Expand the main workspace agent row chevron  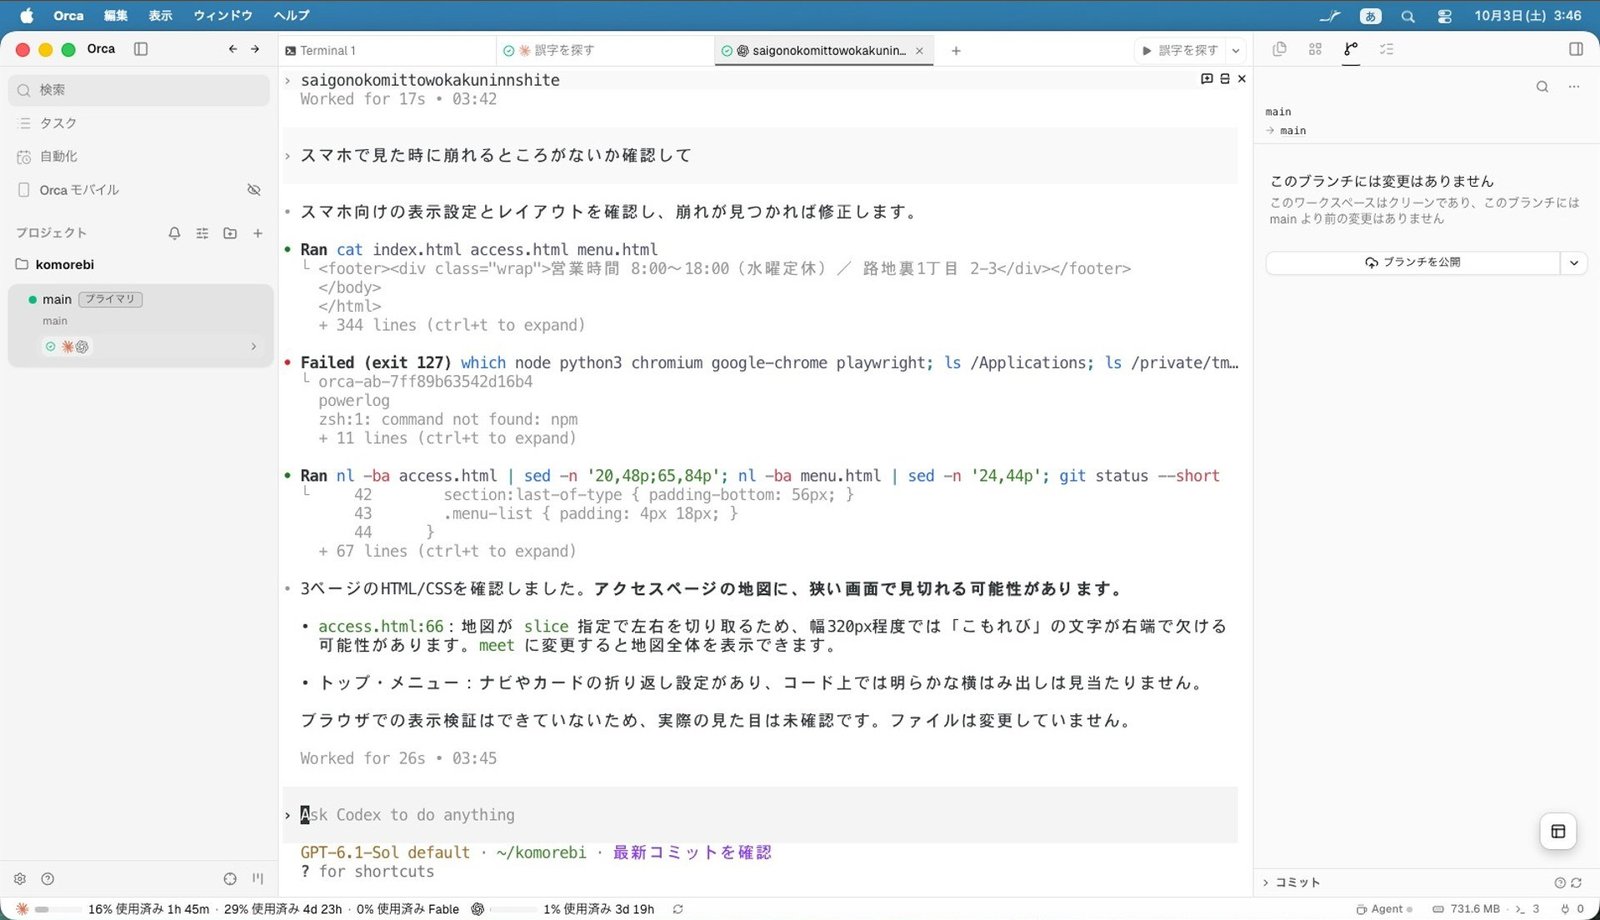pos(254,347)
